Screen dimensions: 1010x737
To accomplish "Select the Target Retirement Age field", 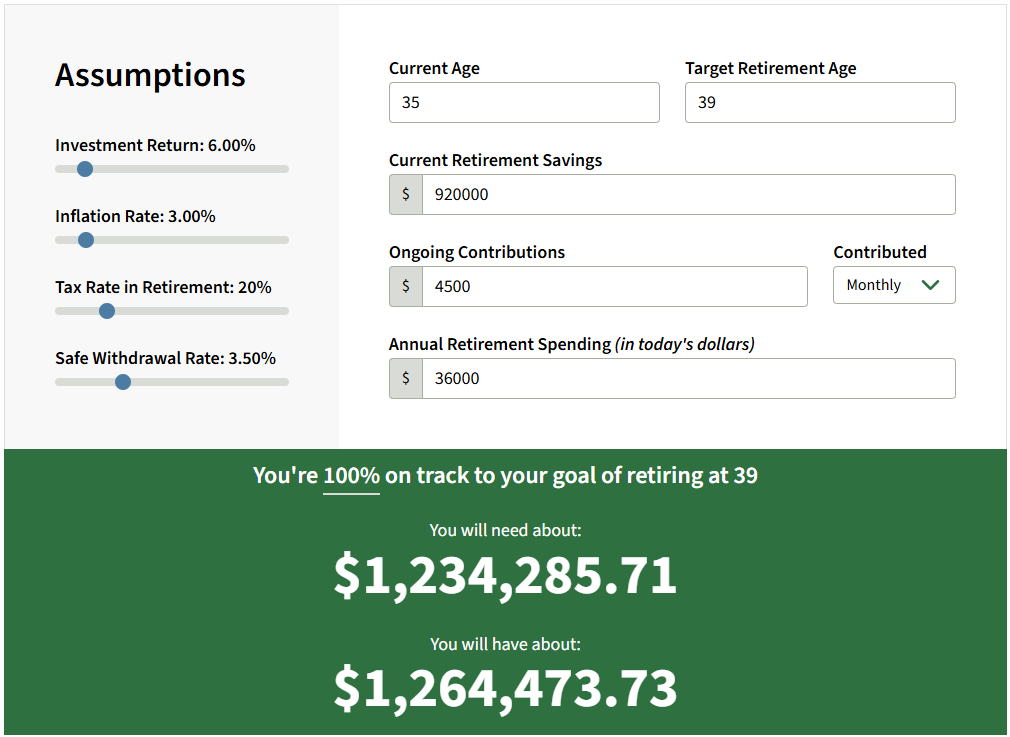I will tap(820, 103).
